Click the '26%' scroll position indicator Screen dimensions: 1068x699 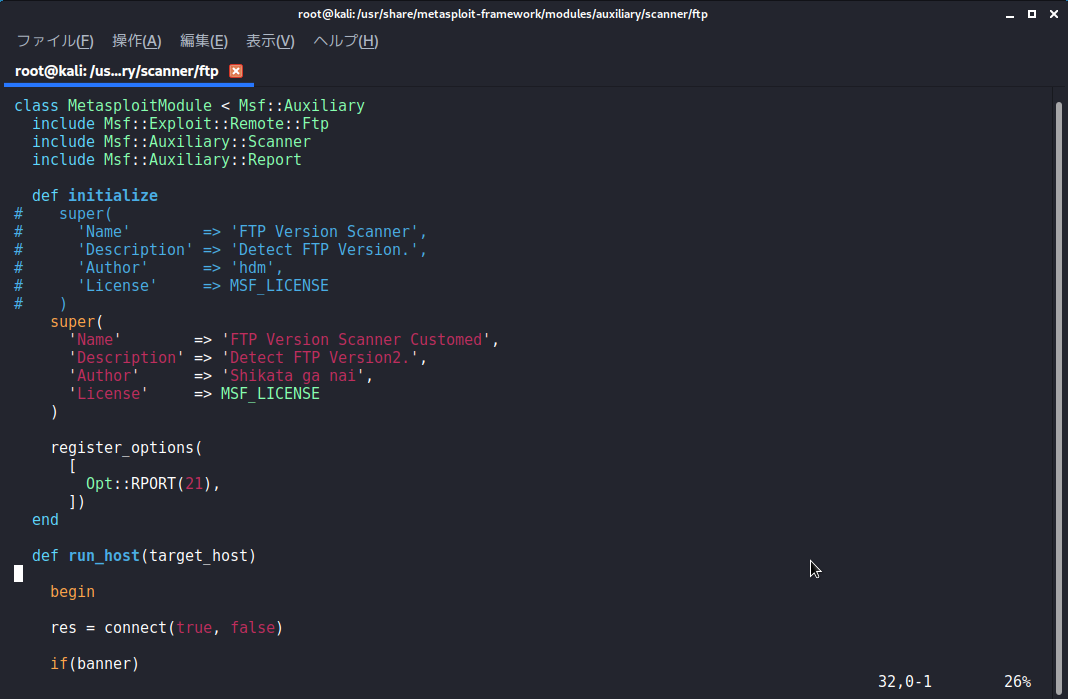[x=1018, y=681]
